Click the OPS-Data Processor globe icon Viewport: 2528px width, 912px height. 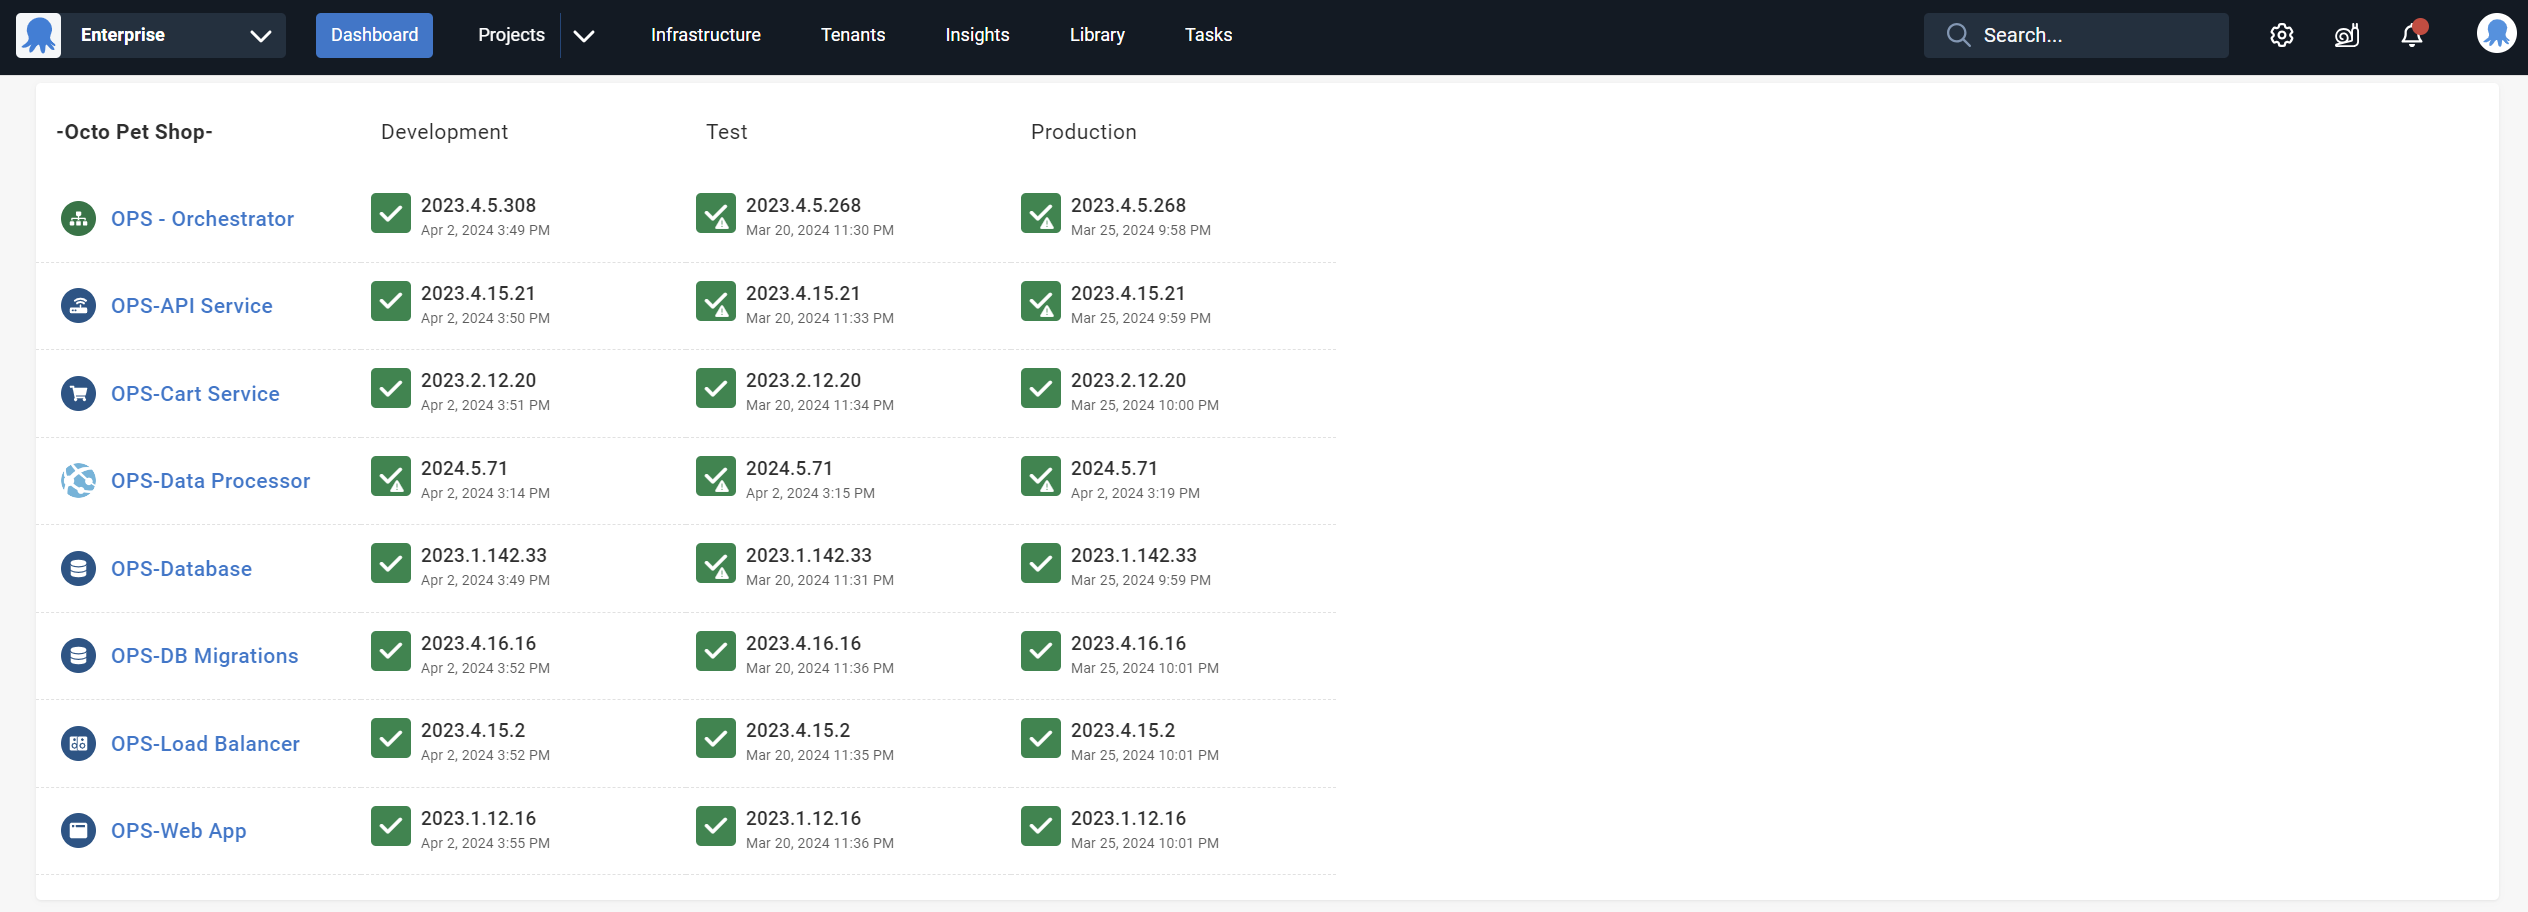[78, 480]
